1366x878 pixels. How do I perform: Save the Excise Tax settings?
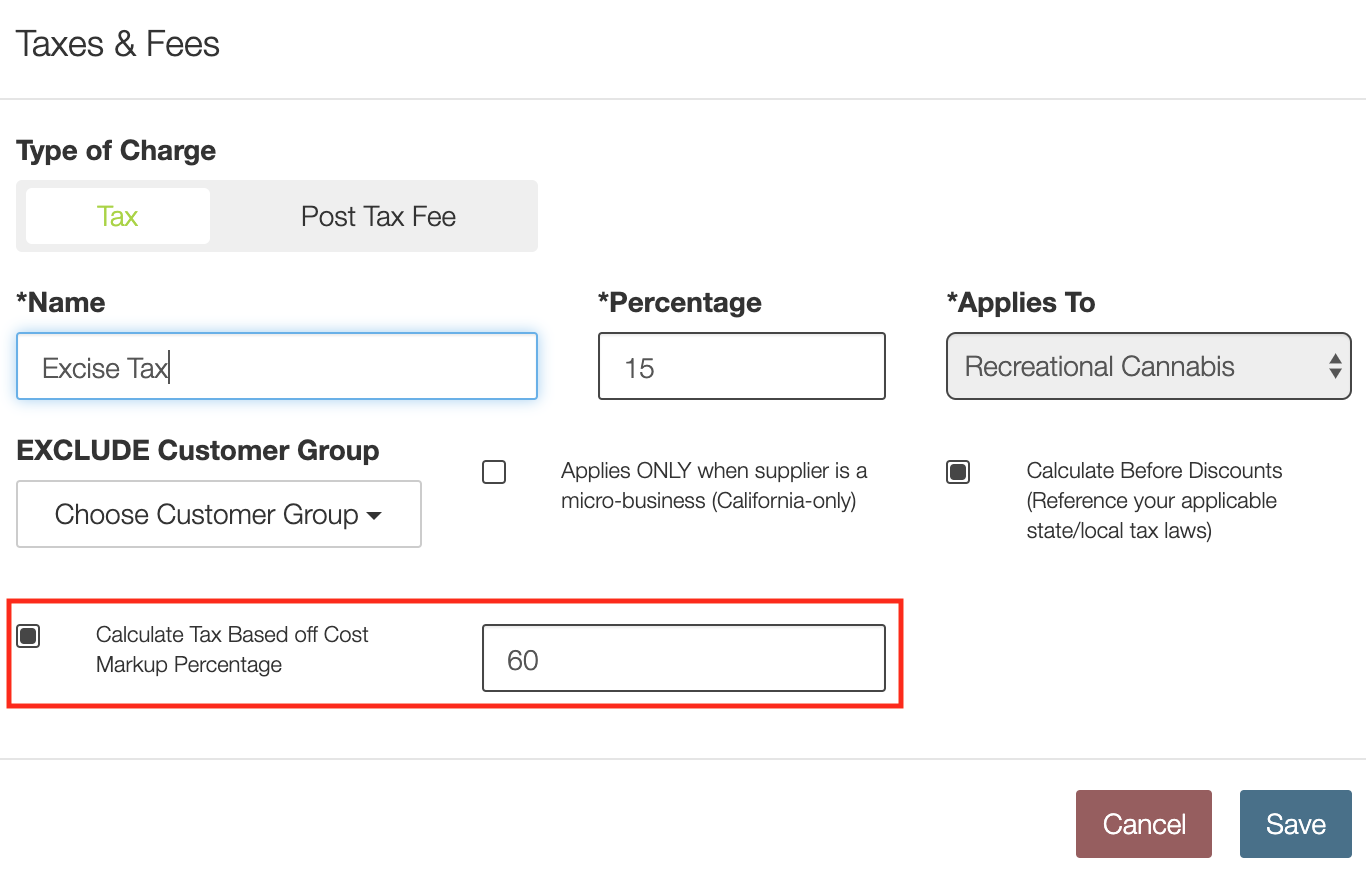click(x=1295, y=824)
